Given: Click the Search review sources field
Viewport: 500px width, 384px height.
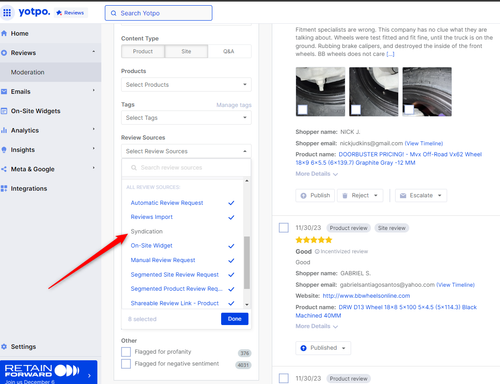Looking at the screenshot, I should click(x=187, y=168).
